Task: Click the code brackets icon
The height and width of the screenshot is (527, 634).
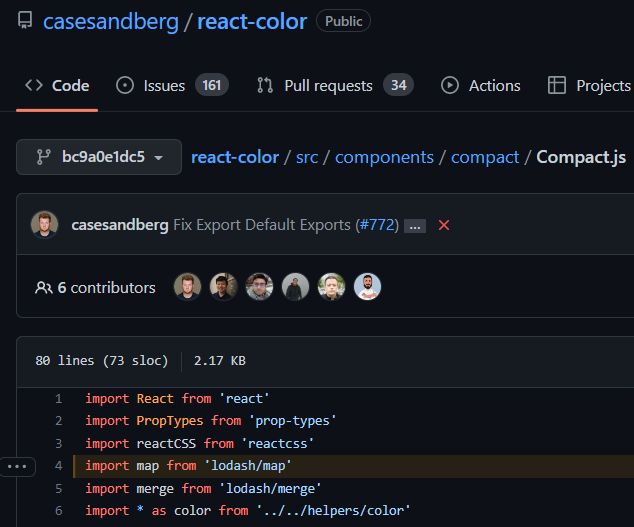Action: pos(34,85)
